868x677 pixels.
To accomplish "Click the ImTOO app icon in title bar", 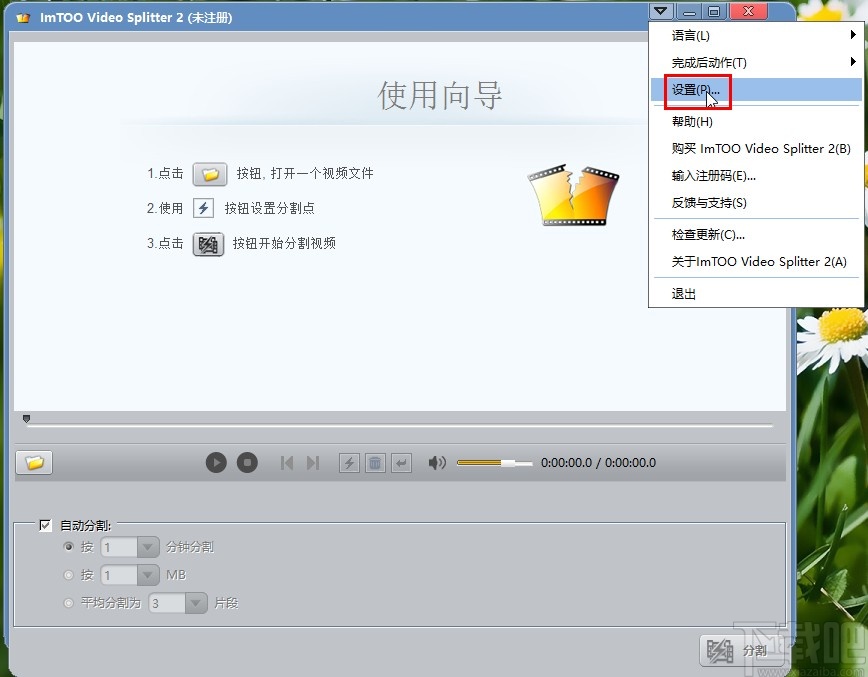I will pos(23,18).
